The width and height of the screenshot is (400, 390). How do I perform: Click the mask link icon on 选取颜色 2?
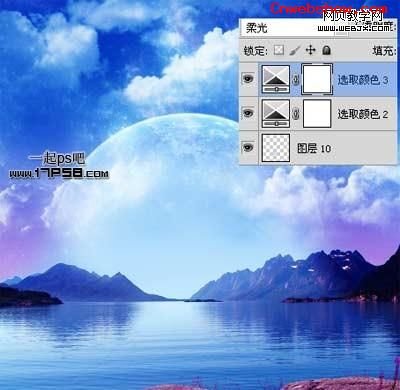coord(296,114)
